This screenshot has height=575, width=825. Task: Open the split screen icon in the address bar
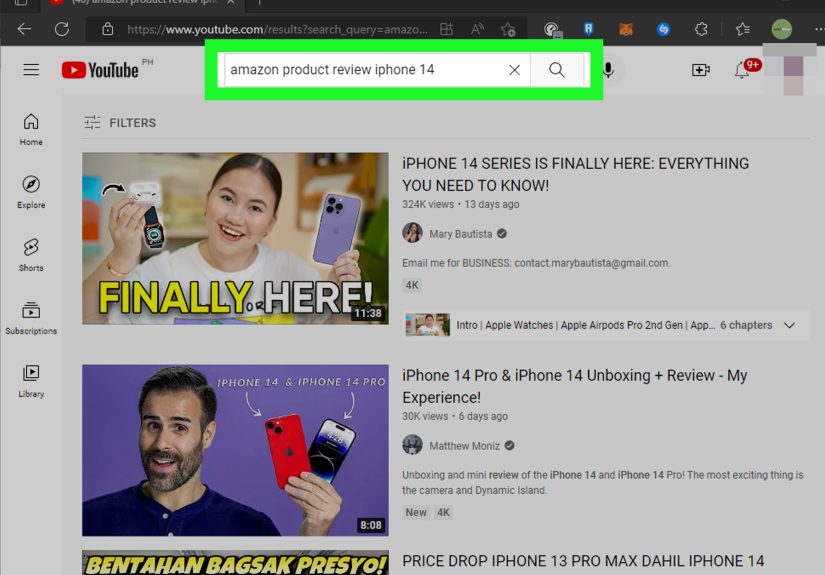[x=446, y=29]
